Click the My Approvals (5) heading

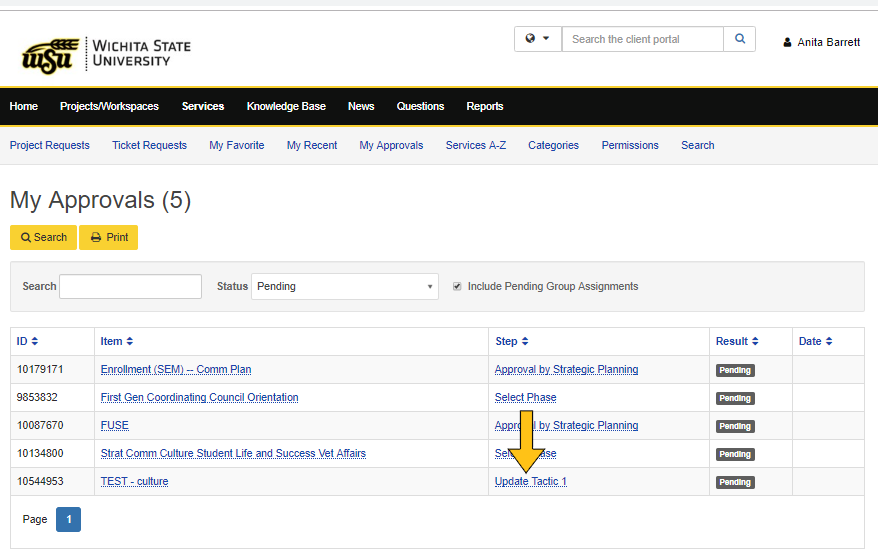(101, 200)
